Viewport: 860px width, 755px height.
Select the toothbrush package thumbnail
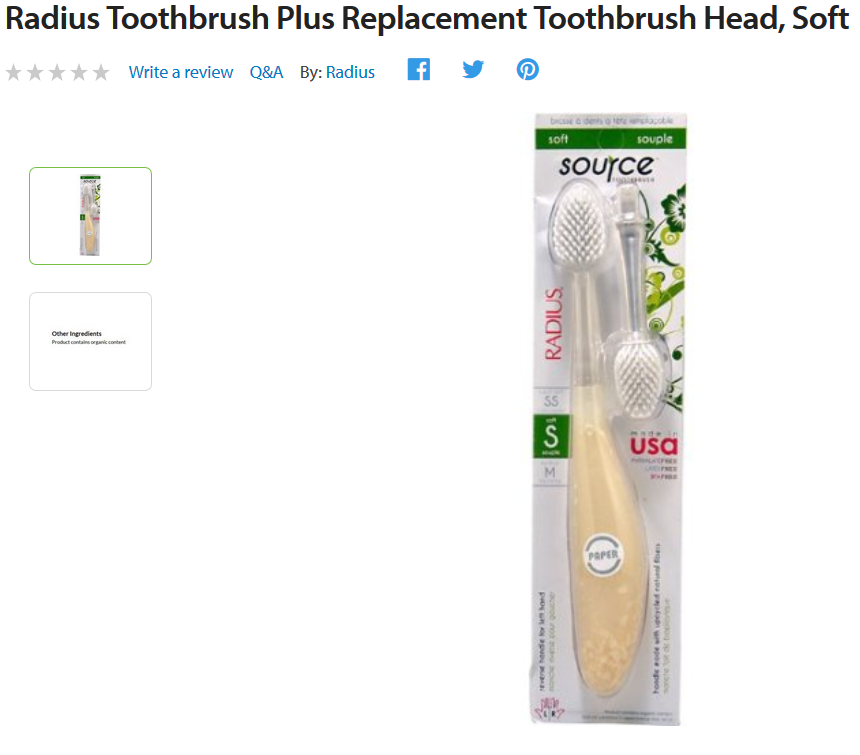(x=90, y=216)
